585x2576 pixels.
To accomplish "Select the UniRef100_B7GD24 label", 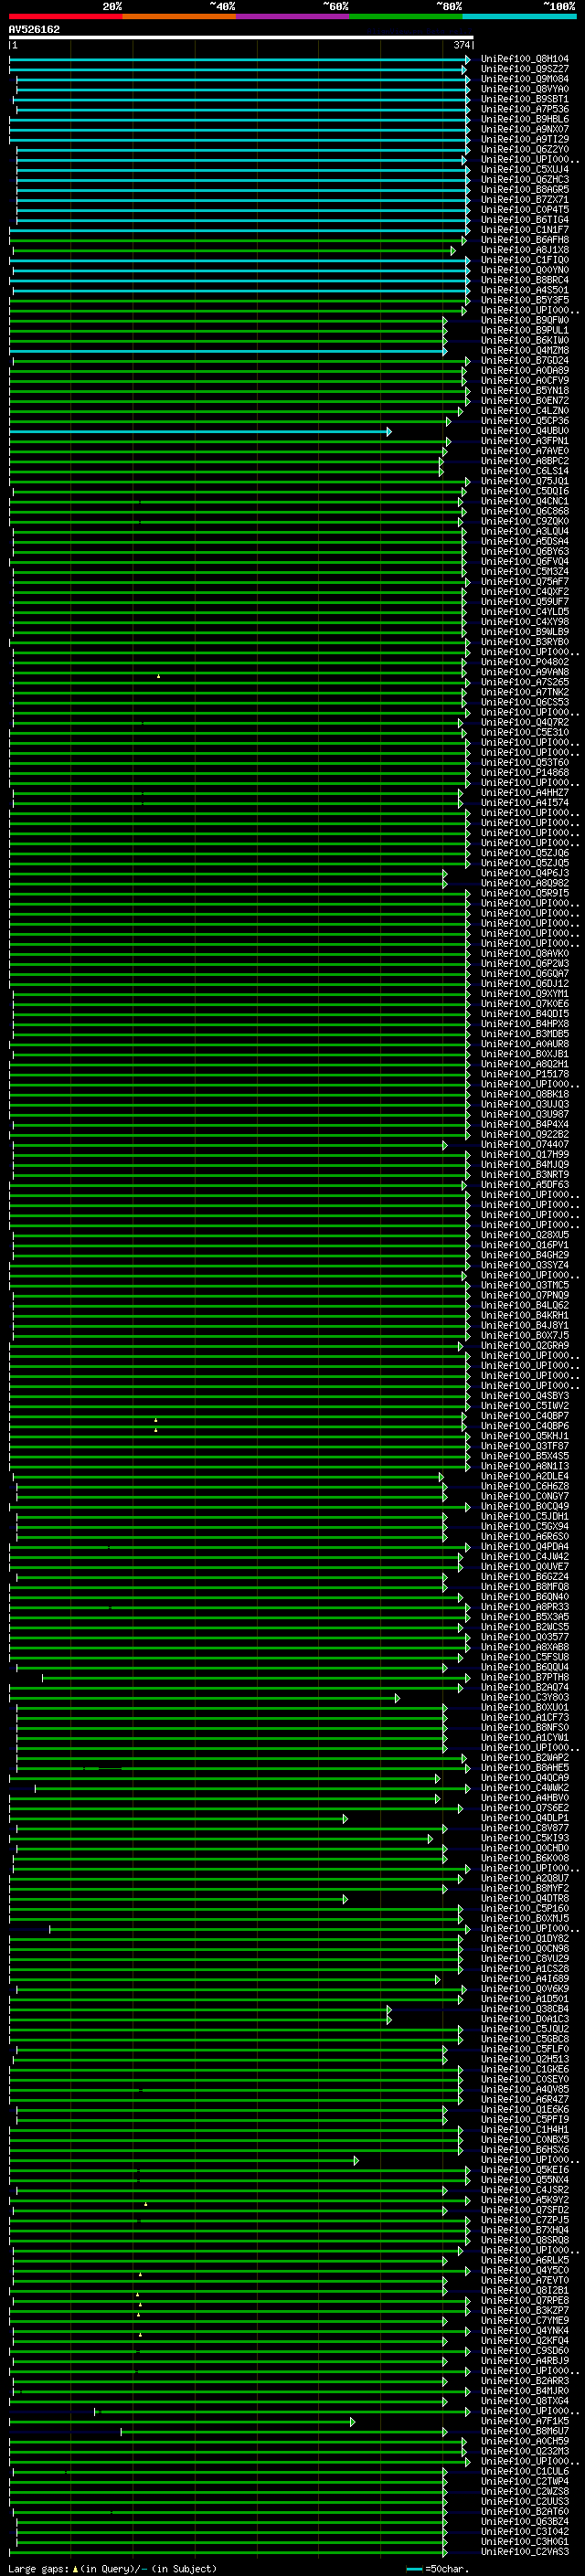I will 524,360.
